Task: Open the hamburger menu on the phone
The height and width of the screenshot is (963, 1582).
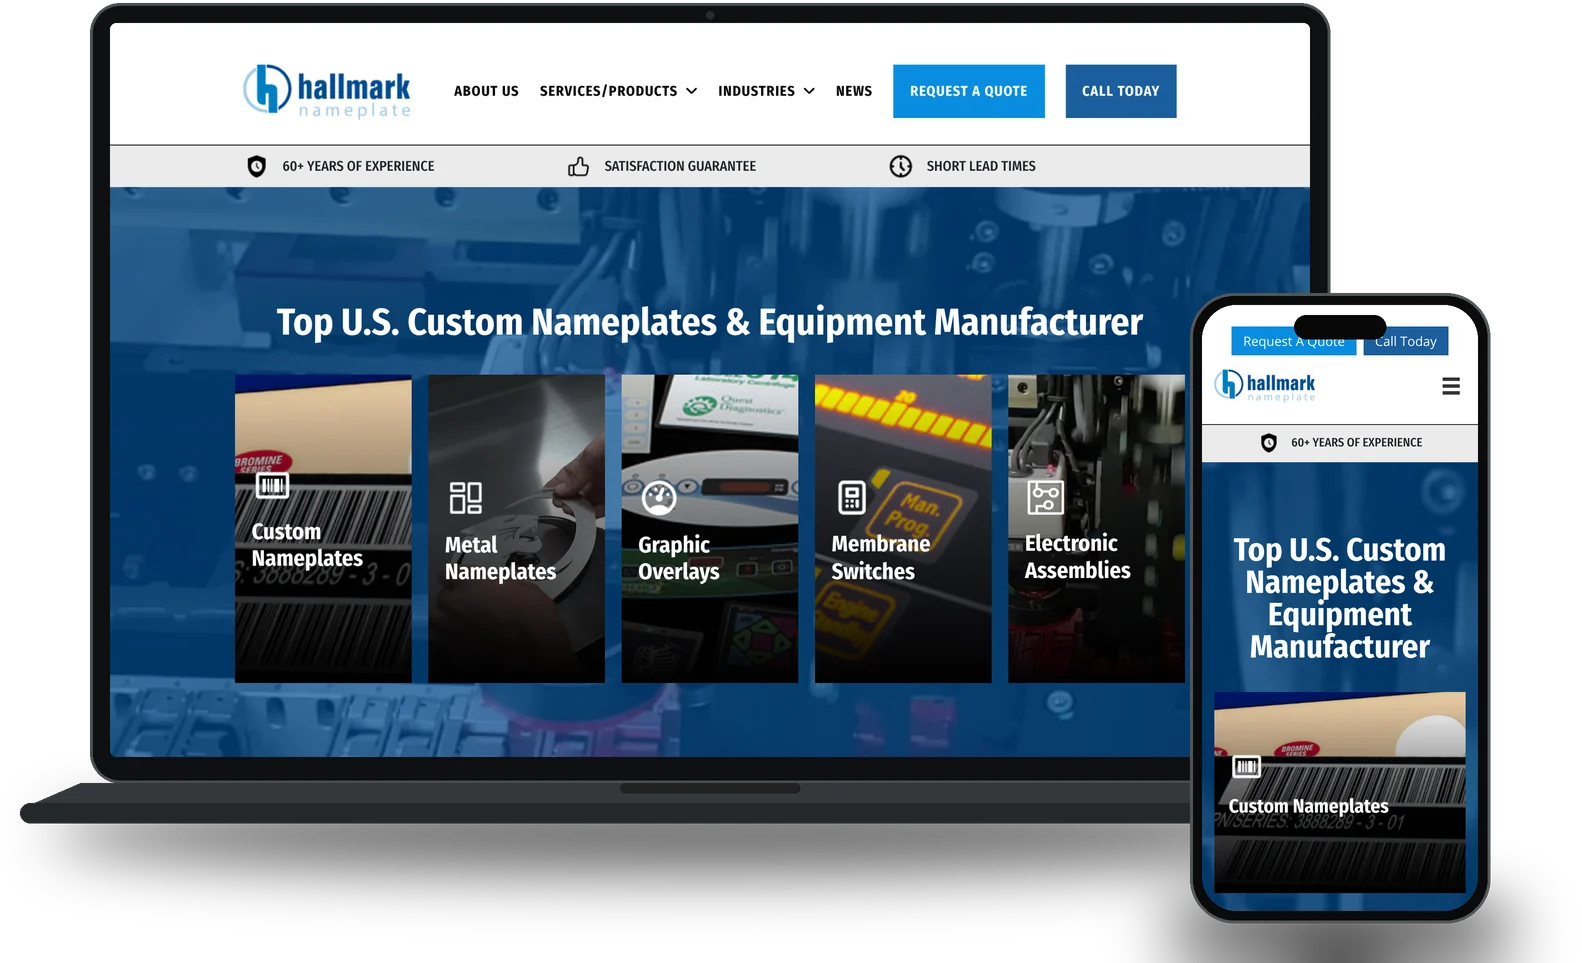Action: point(1451,386)
